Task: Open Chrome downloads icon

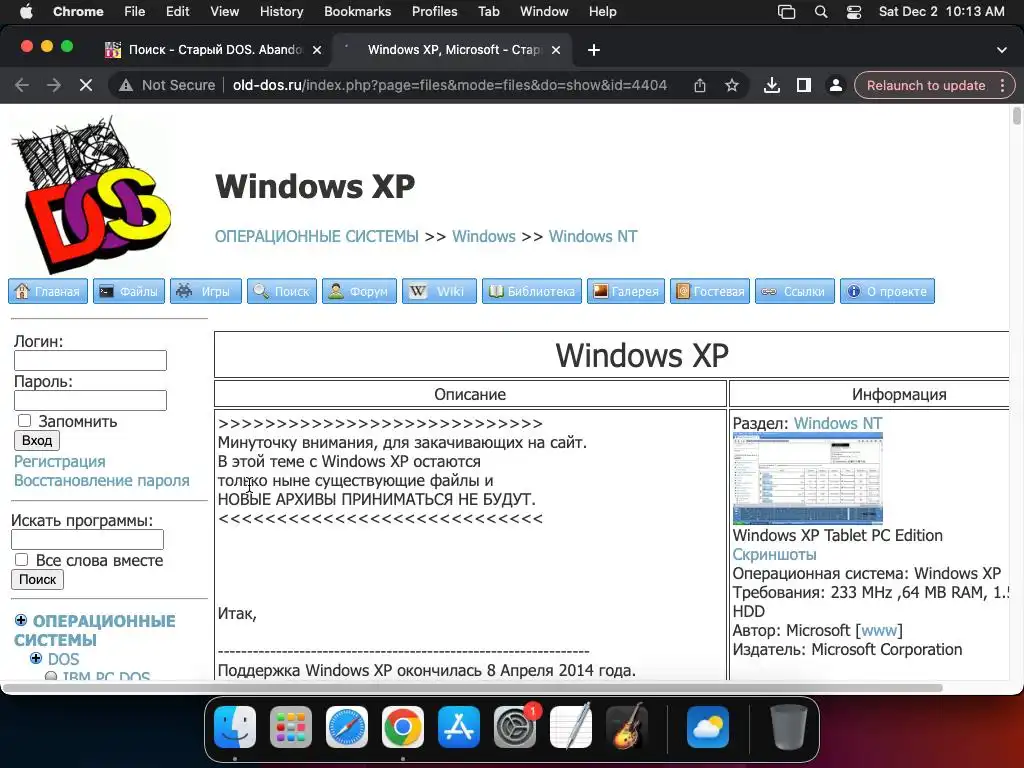Action: click(x=772, y=86)
